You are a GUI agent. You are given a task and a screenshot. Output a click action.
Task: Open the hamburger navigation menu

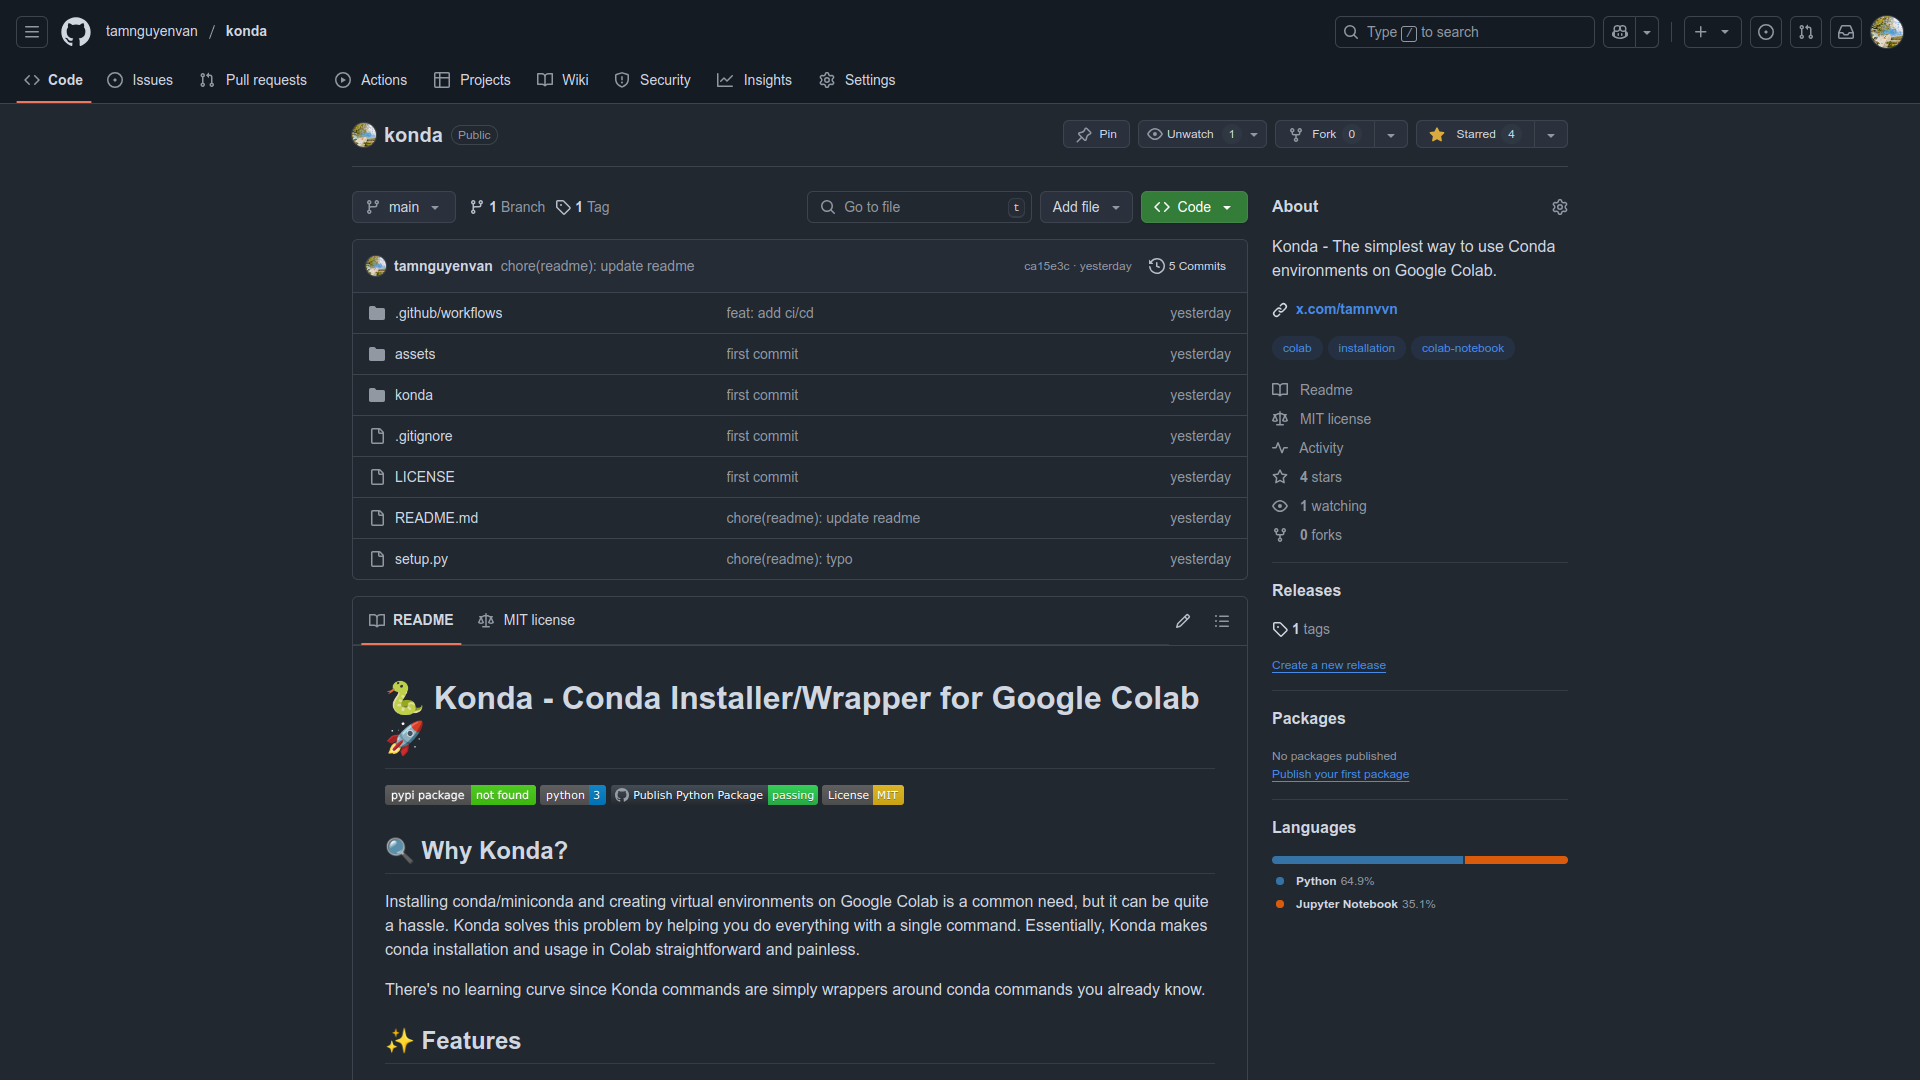pos(32,32)
